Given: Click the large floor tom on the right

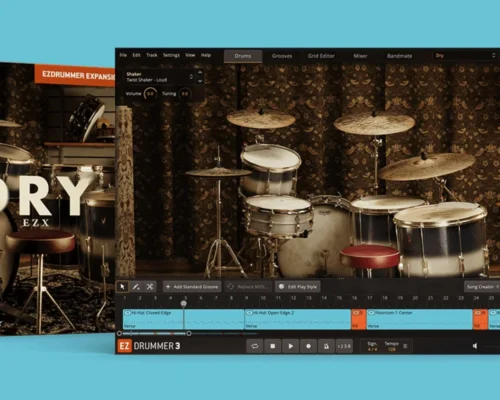Looking at the screenshot, I should 442,238.
